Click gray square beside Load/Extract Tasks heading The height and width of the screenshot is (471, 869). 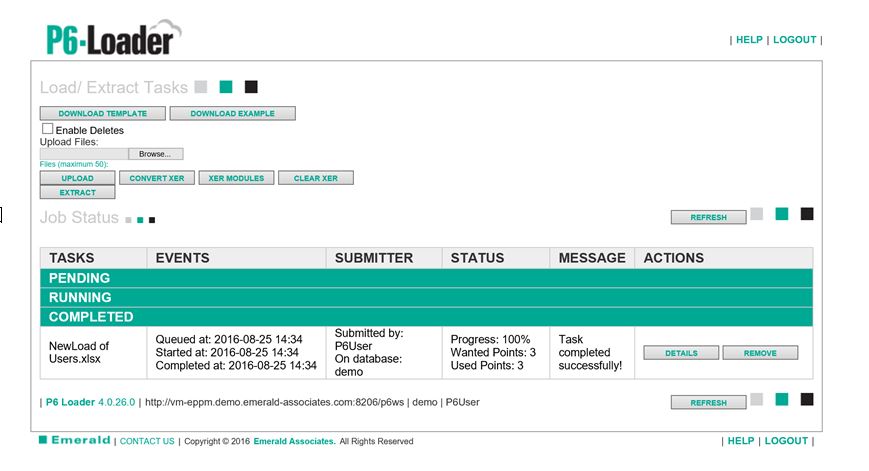click(201, 87)
